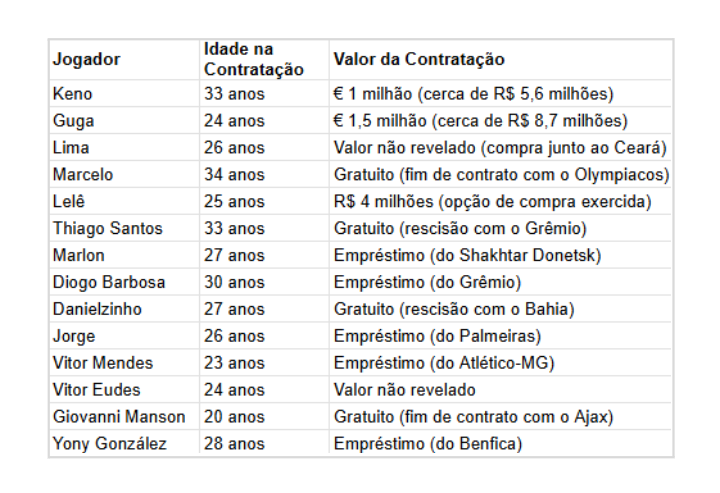Click Yony González's Benfica loan cell

(x=501, y=443)
